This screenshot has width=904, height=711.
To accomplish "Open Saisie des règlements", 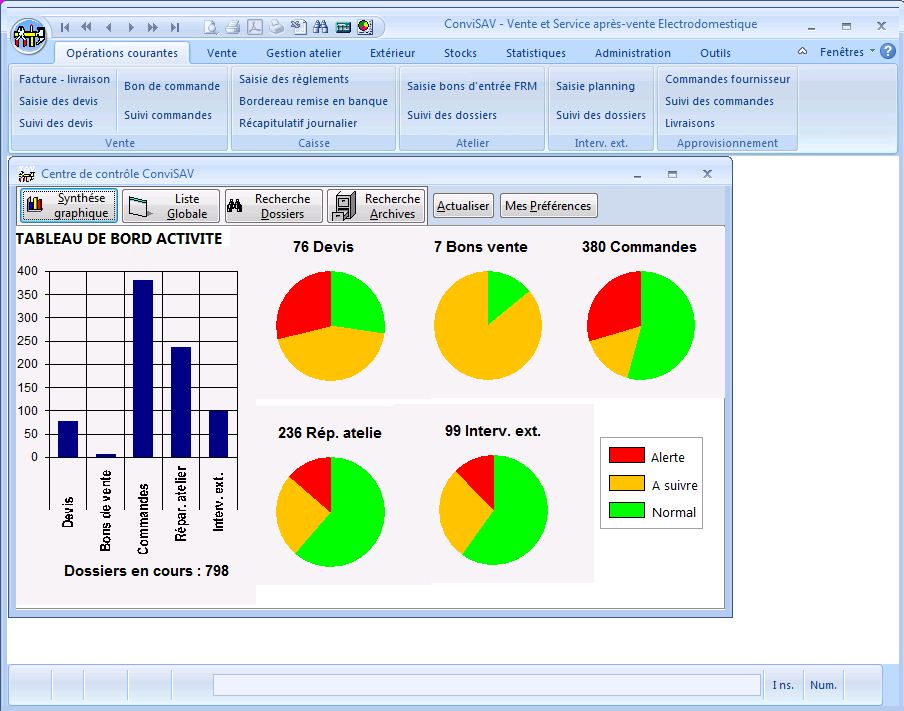I will tap(293, 79).
